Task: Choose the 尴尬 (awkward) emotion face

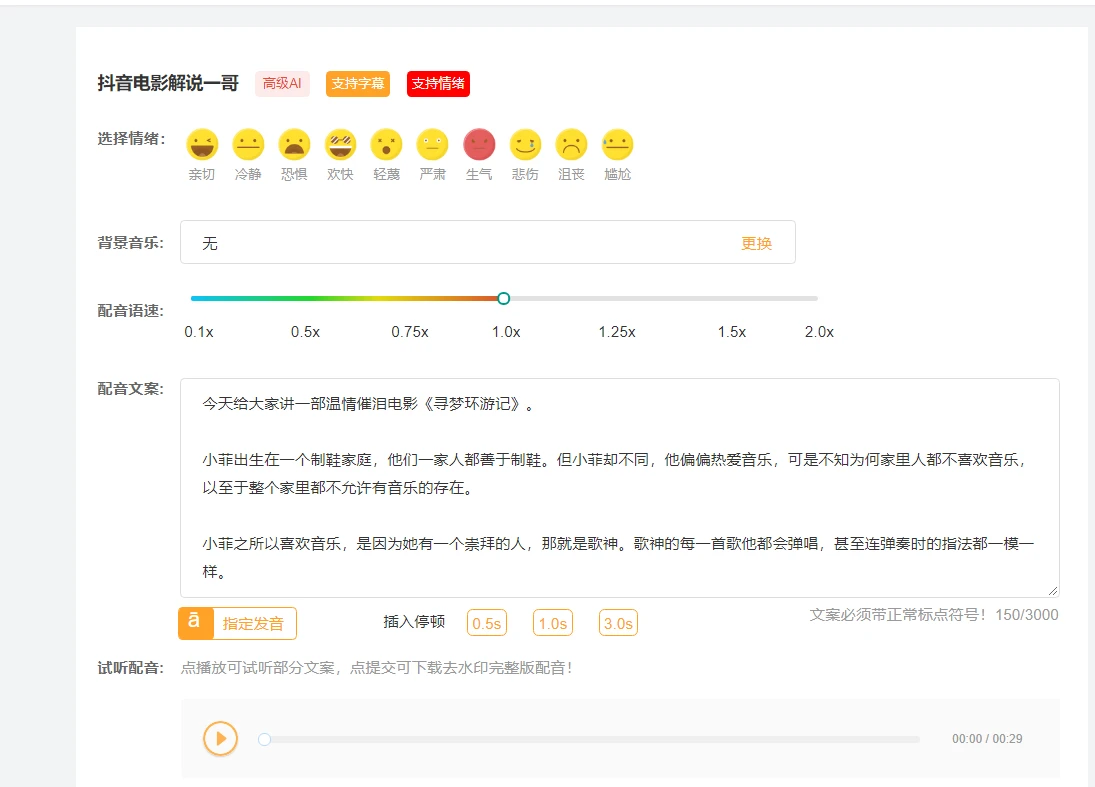Action: point(617,145)
